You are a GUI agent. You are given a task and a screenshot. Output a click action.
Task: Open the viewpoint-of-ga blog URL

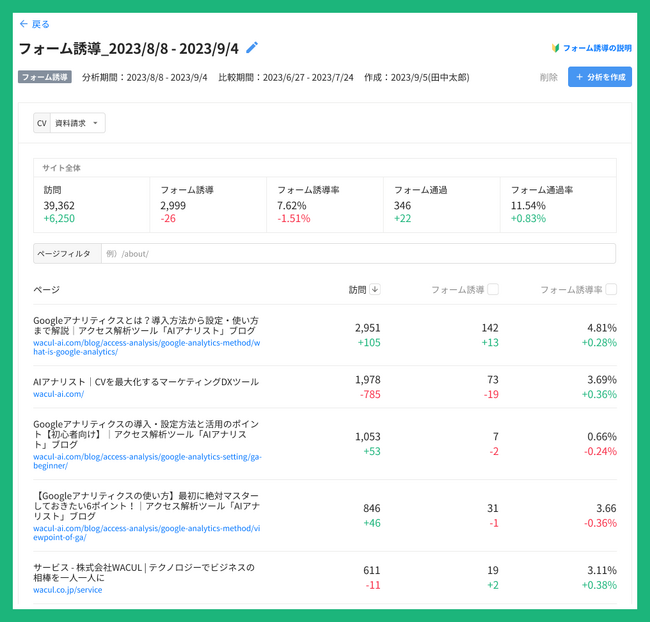click(x=147, y=533)
